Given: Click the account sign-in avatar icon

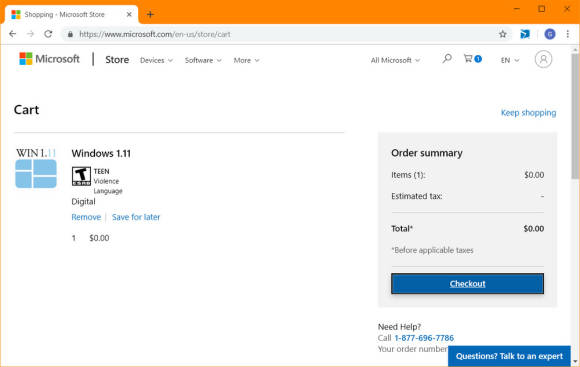Looking at the screenshot, I should [x=543, y=59].
